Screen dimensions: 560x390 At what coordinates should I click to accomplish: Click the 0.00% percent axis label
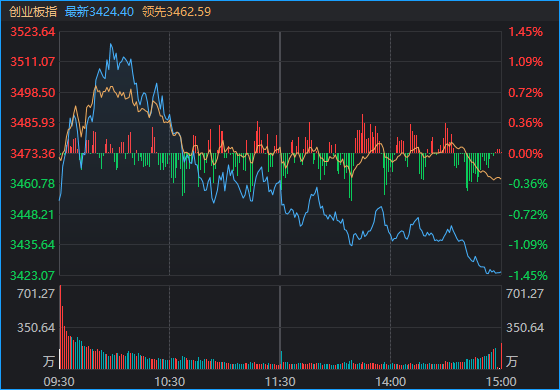(525, 154)
